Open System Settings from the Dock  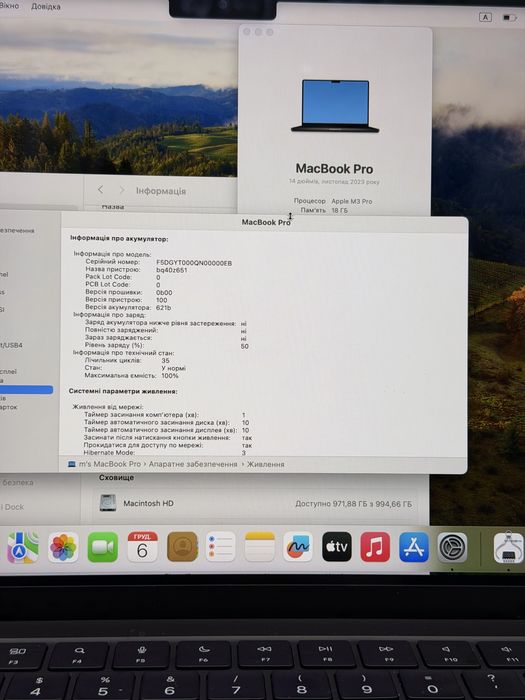452,547
